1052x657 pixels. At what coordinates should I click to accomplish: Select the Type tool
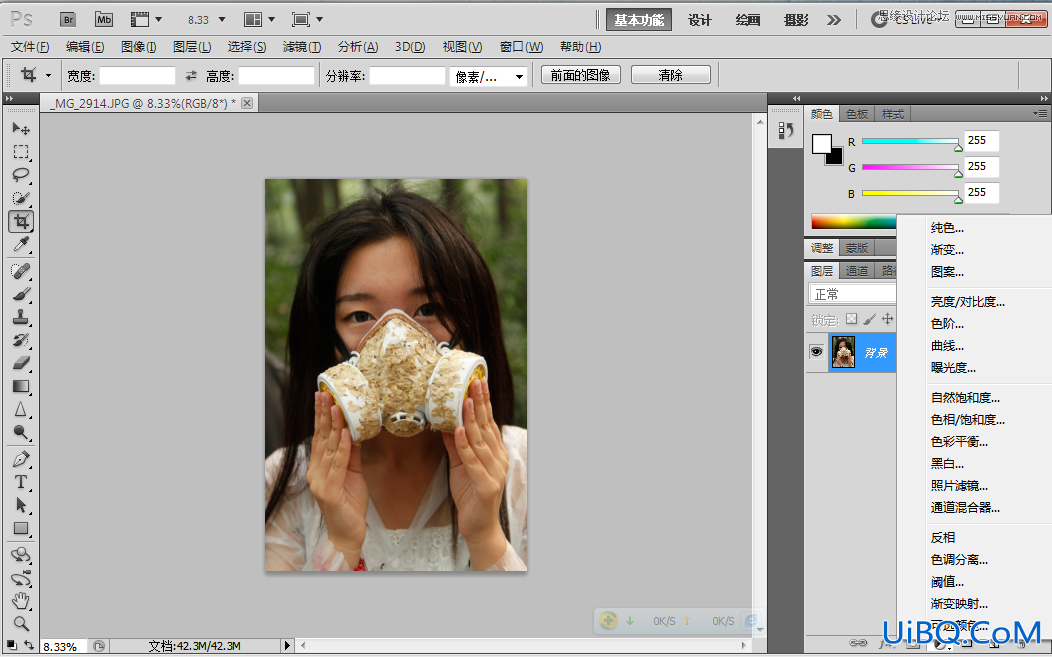pyautogui.click(x=21, y=482)
